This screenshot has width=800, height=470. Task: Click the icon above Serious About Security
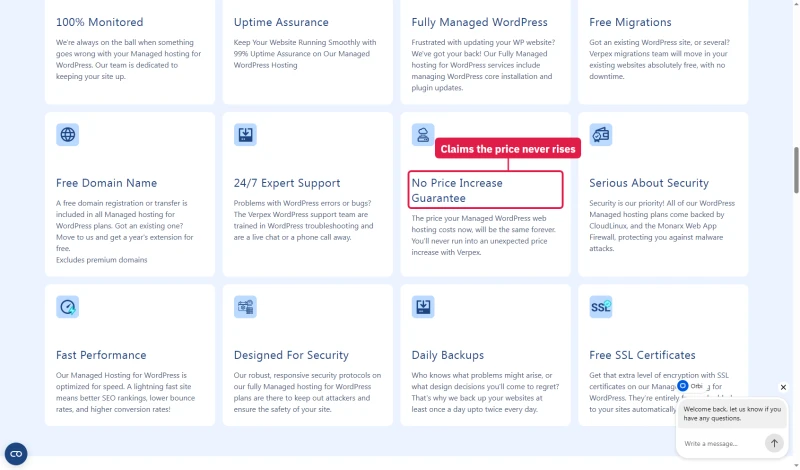tap(601, 135)
